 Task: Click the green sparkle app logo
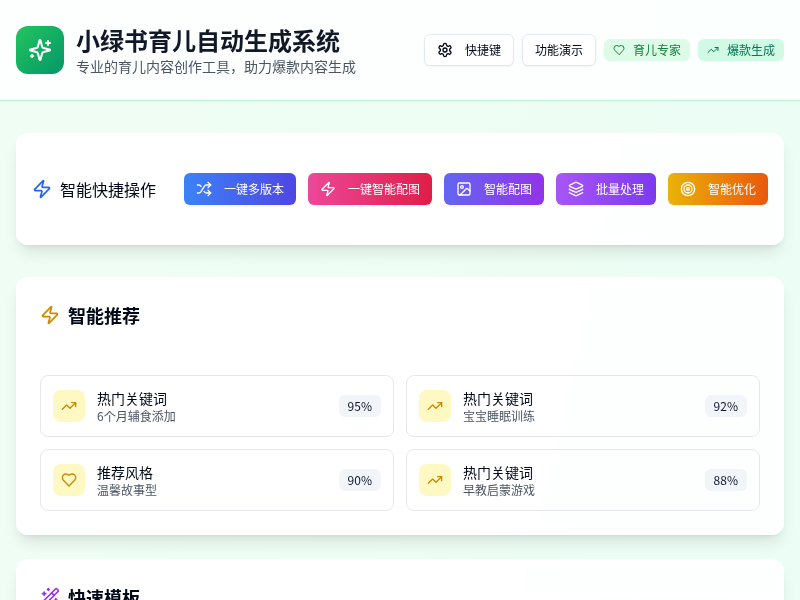pyautogui.click(x=40, y=50)
